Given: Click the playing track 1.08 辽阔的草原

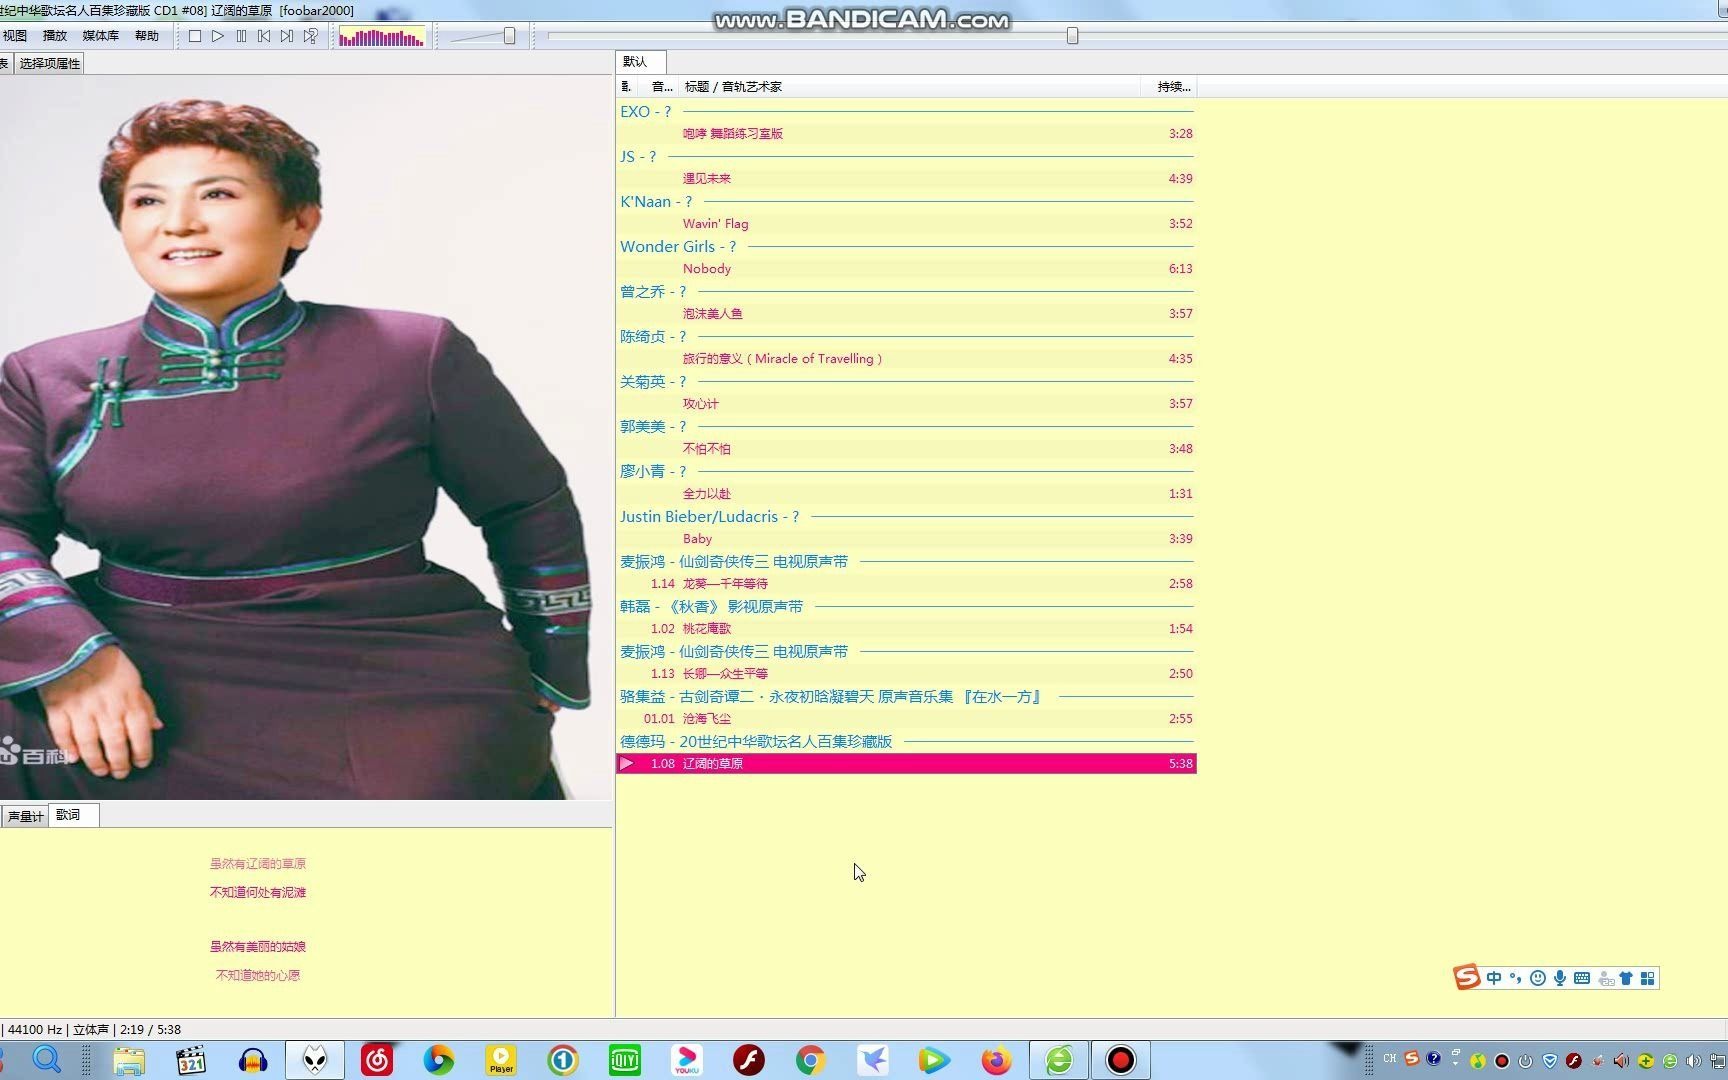Looking at the screenshot, I should (906, 764).
